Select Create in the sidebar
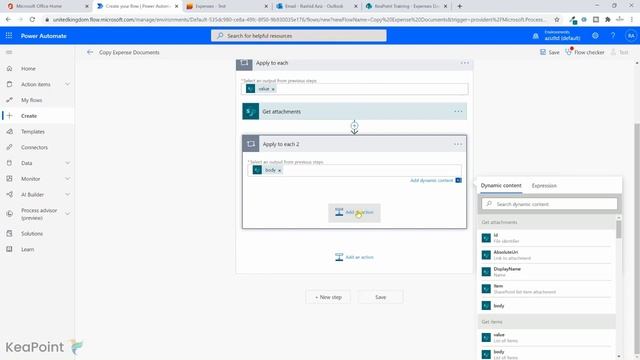 pyautogui.click(x=29, y=116)
